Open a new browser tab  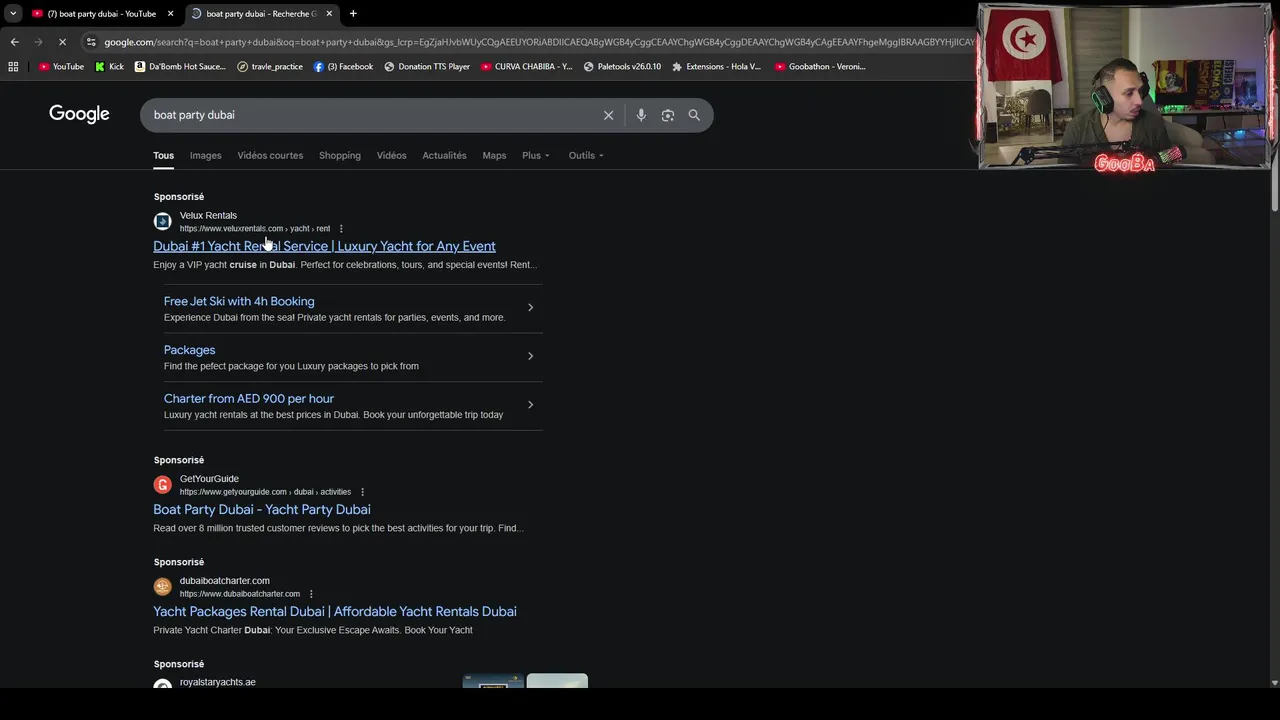(x=353, y=14)
